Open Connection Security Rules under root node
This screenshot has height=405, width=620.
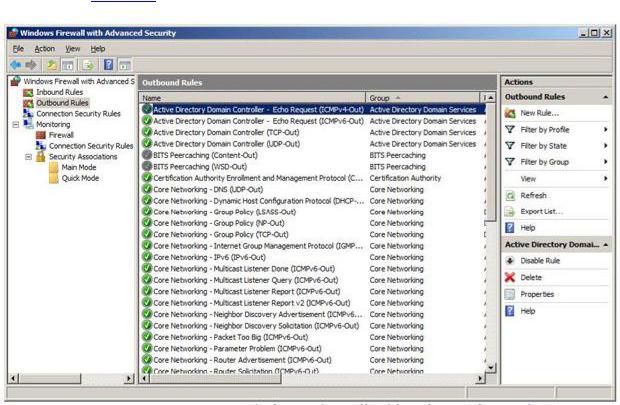(x=78, y=114)
